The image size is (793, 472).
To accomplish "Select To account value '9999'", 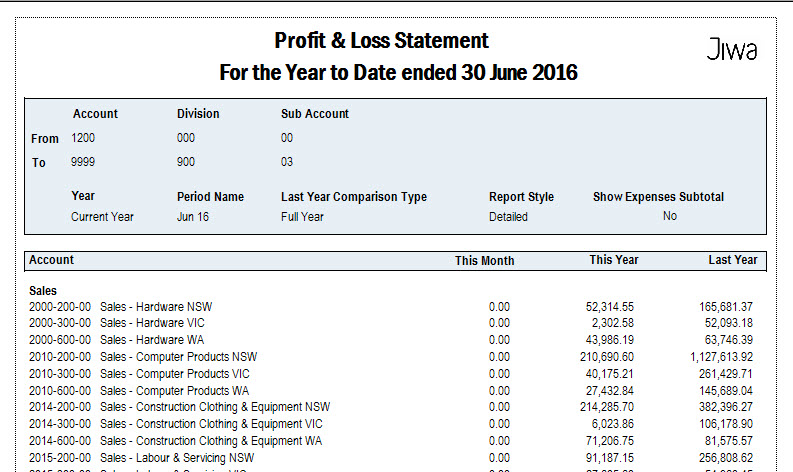I will point(83,162).
